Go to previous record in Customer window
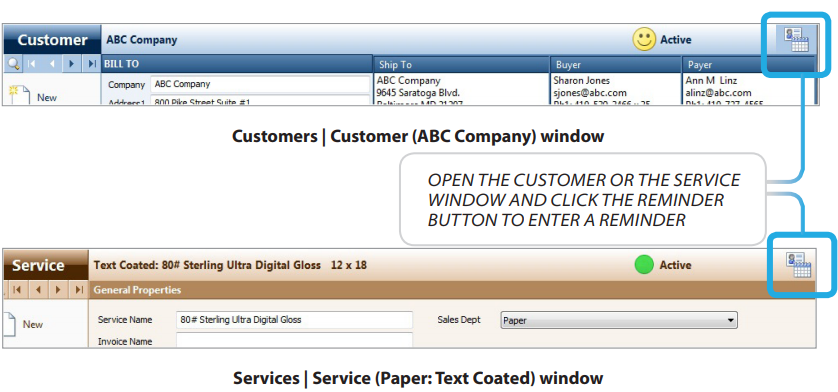The height and width of the screenshot is (392, 838). pyautogui.click(x=52, y=64)
